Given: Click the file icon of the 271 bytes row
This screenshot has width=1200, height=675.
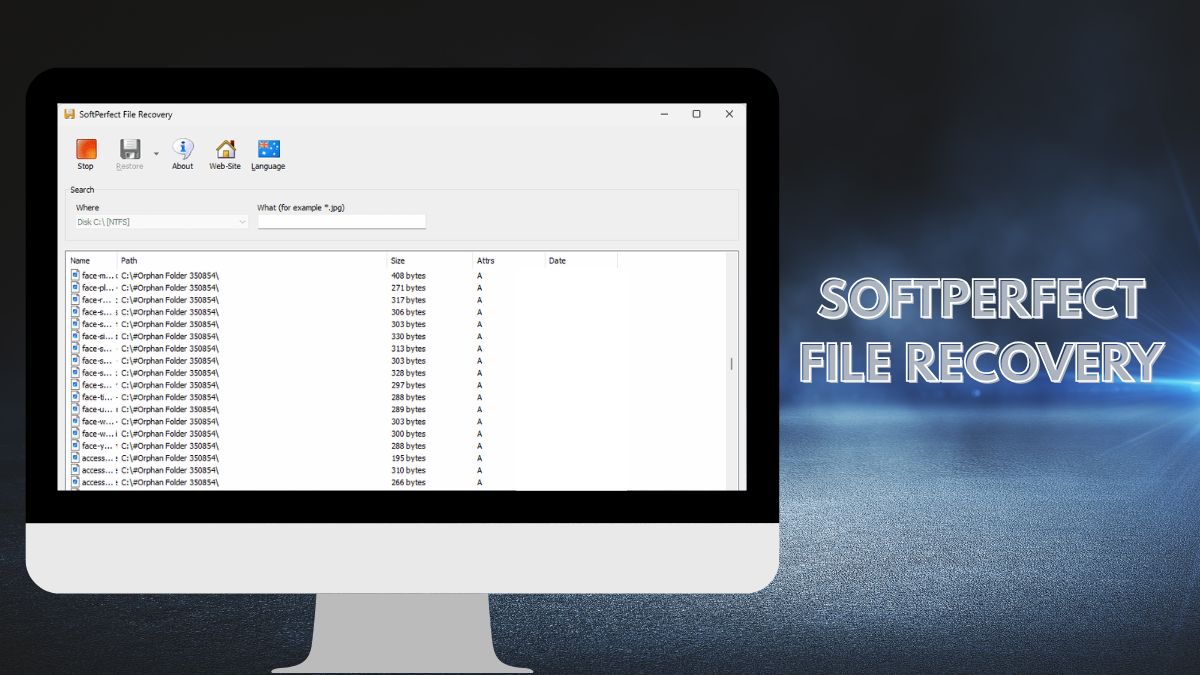Looking at the screenshot, I should (75, 287).
